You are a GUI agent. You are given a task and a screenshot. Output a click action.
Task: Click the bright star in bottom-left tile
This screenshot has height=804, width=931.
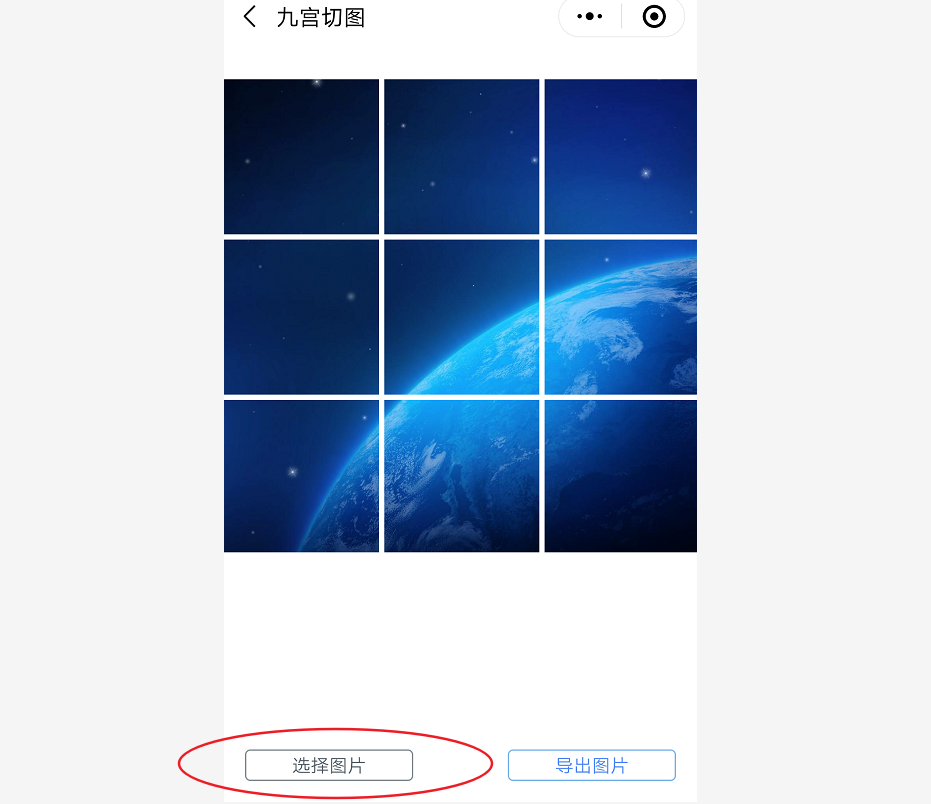click(x=292, y=472)
